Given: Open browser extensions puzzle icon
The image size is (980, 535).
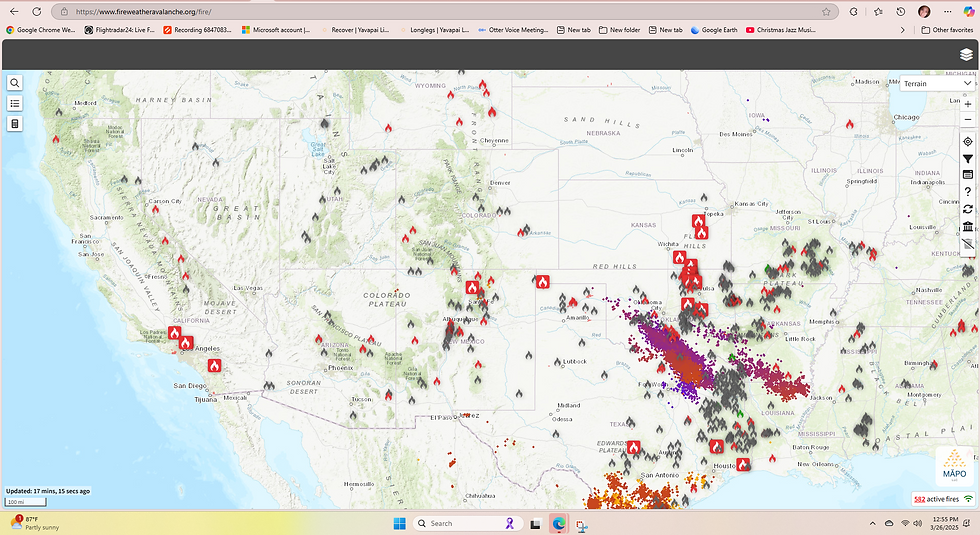Looking at the screenshot, I should [x=854, y=11].
